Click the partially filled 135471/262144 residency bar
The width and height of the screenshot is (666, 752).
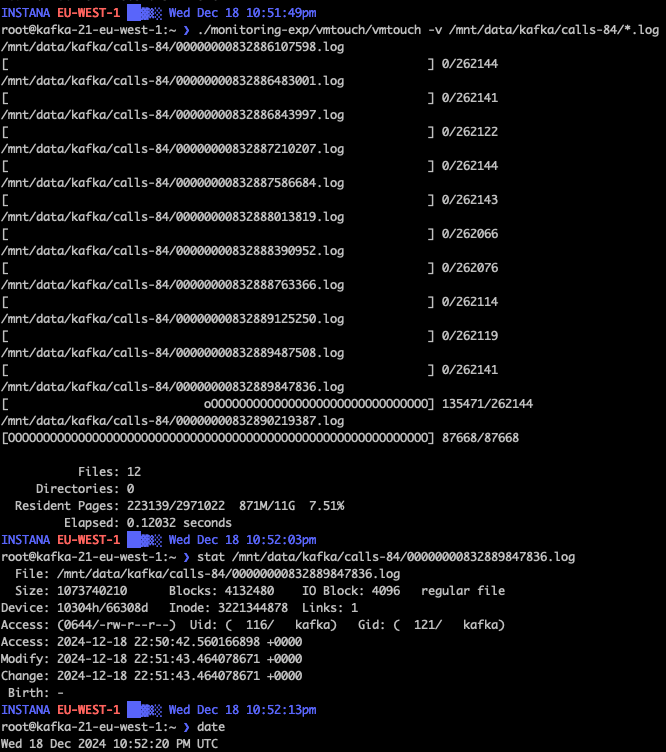point(318,403)
